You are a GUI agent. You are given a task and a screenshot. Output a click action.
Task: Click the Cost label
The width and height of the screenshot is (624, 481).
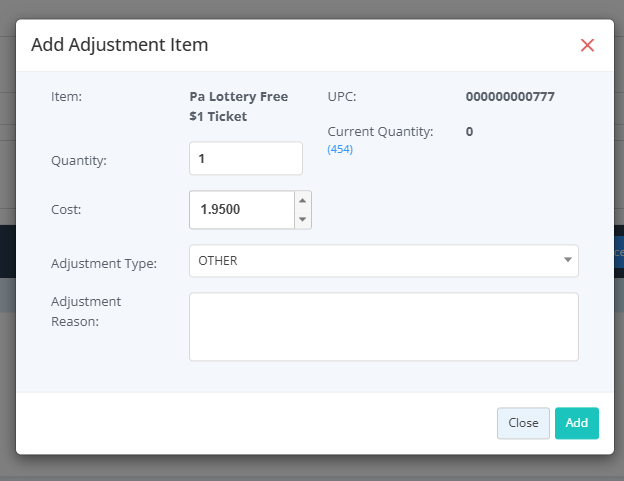66,210
